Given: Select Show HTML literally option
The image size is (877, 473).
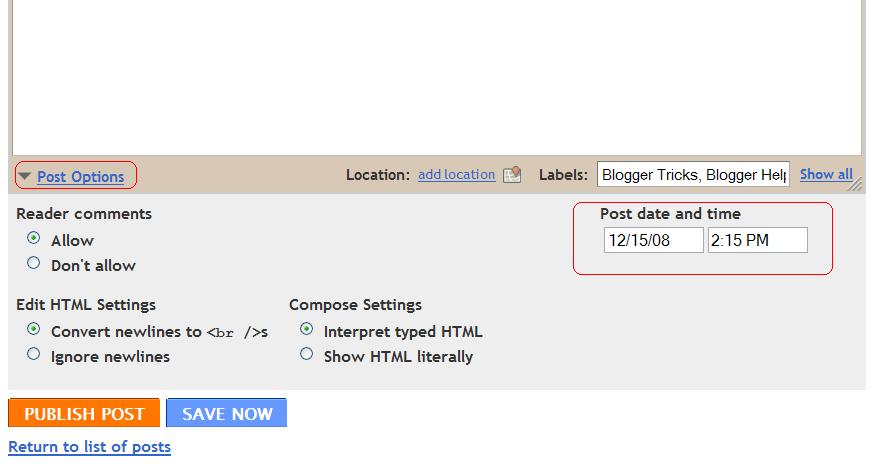Looking at the screenshot, I should click(x=307, y=354).
